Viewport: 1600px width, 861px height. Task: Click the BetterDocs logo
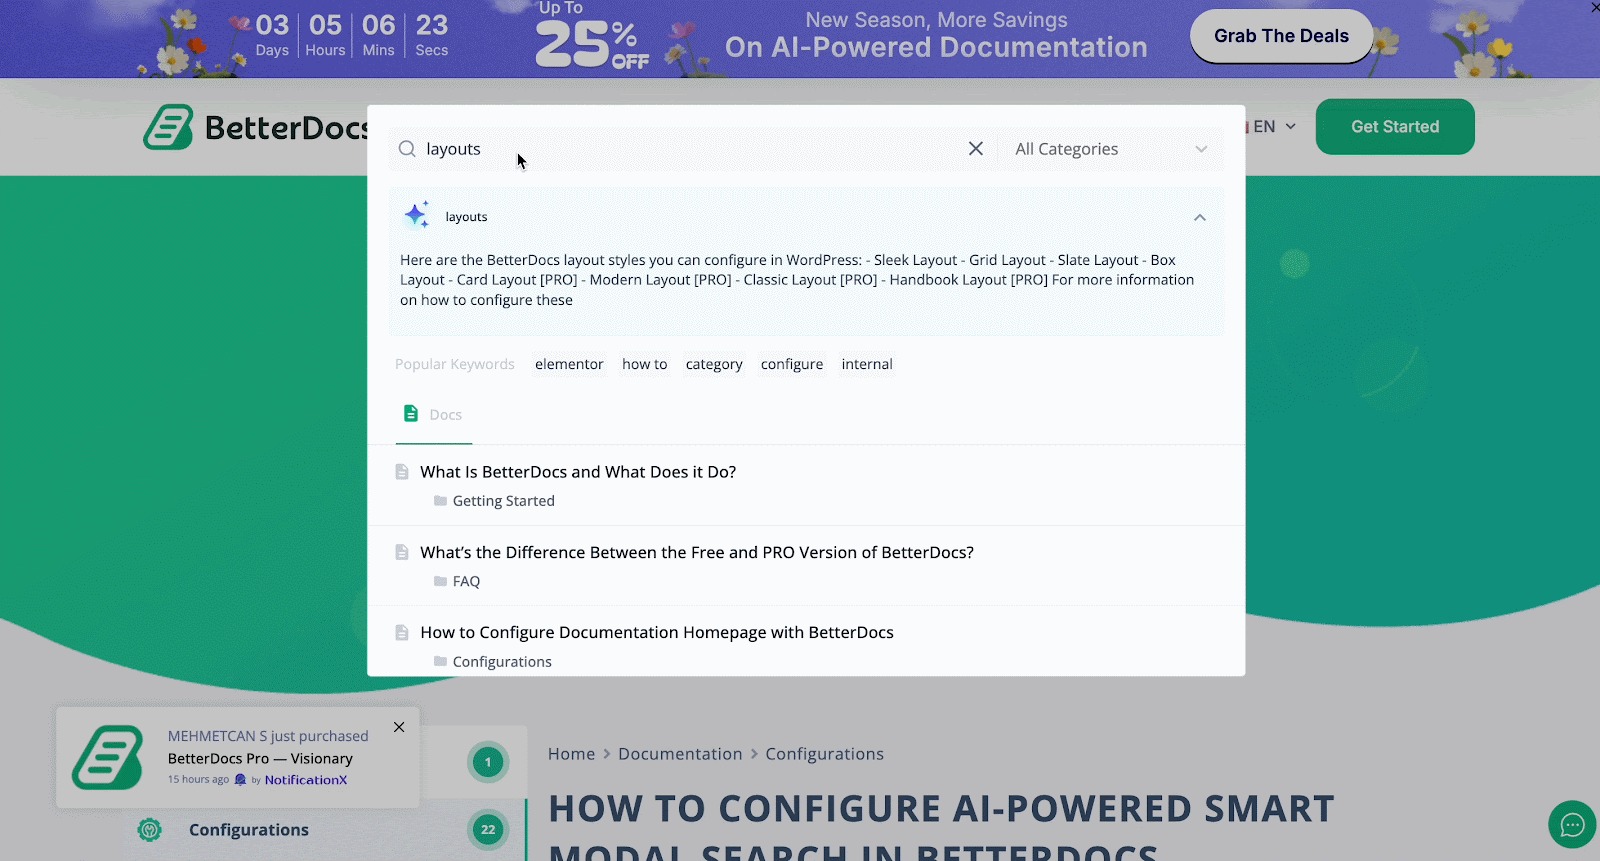tap(256, 127)
